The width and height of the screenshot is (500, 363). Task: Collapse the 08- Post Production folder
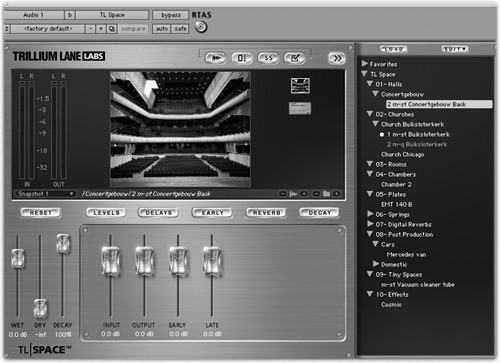pyautogui.click(x=370, y=234)
